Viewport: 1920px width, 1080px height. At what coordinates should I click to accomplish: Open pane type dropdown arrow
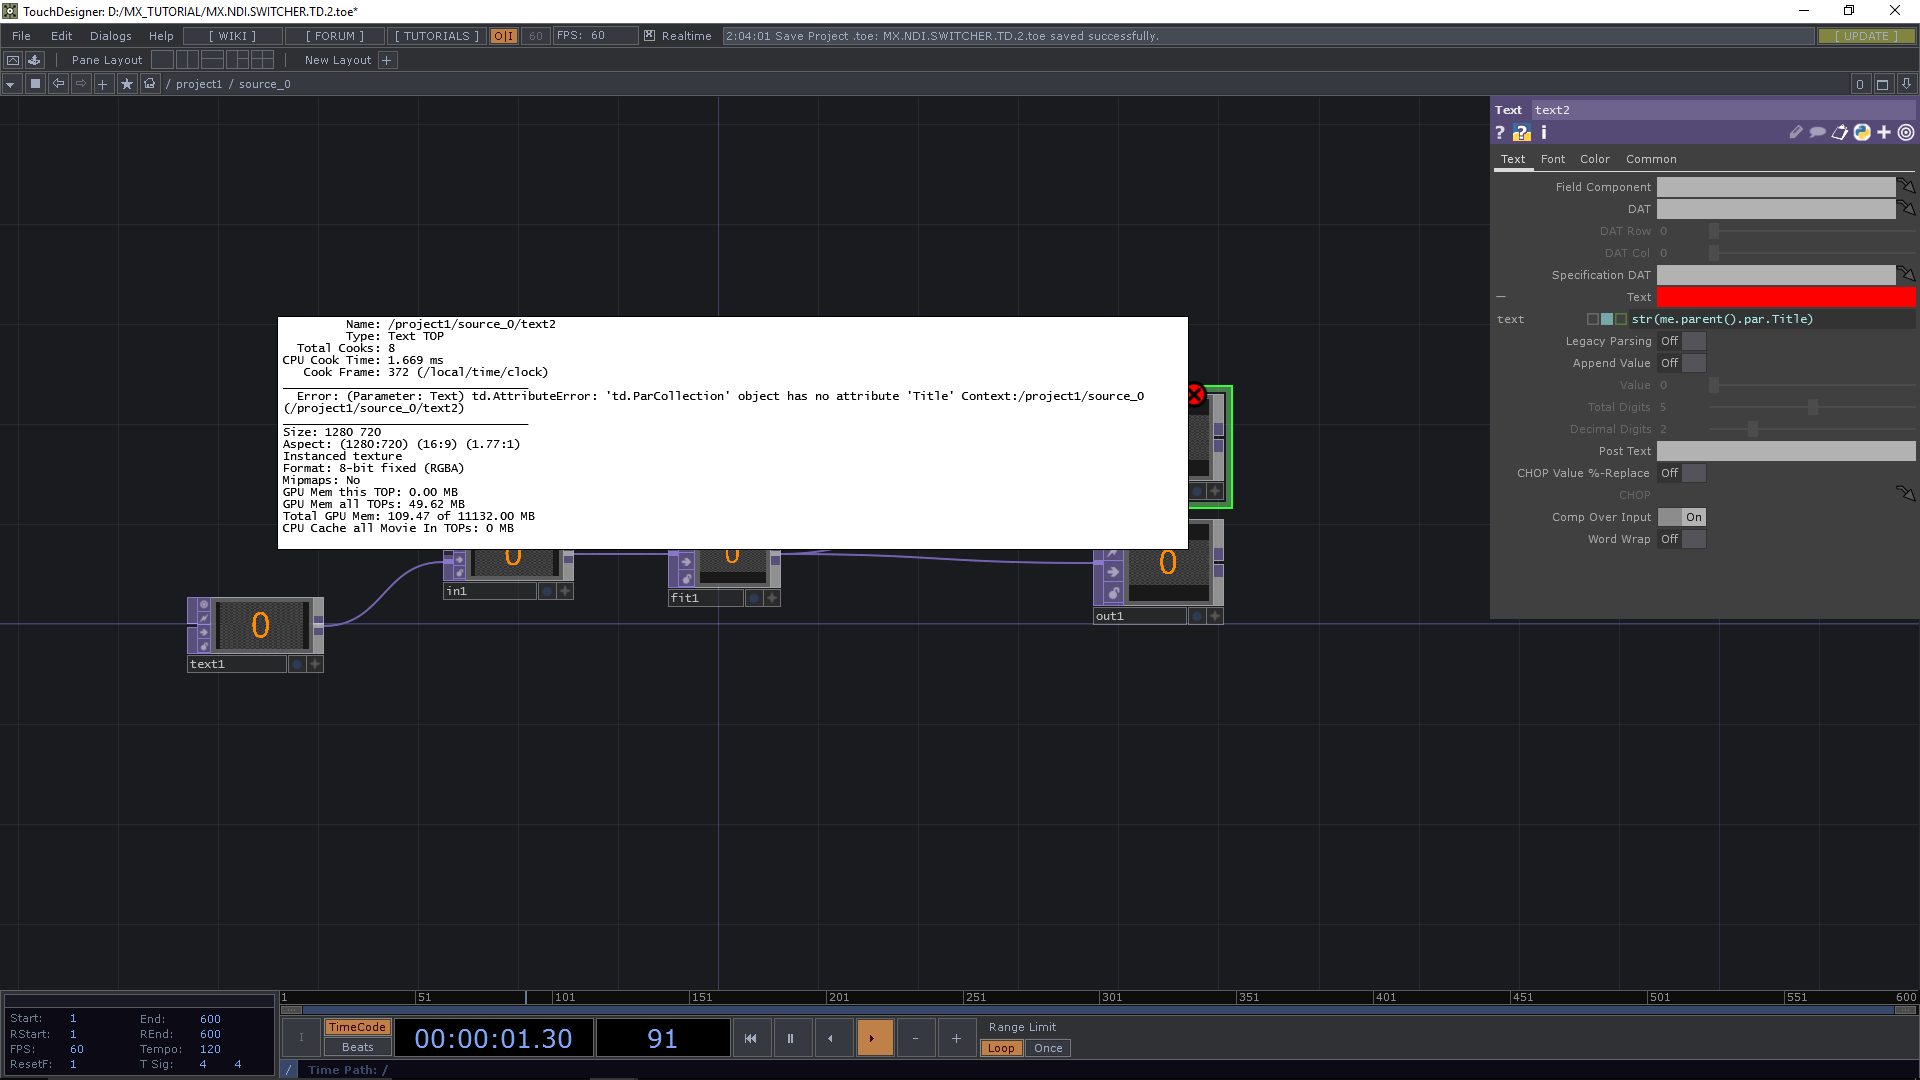point(11,84)
